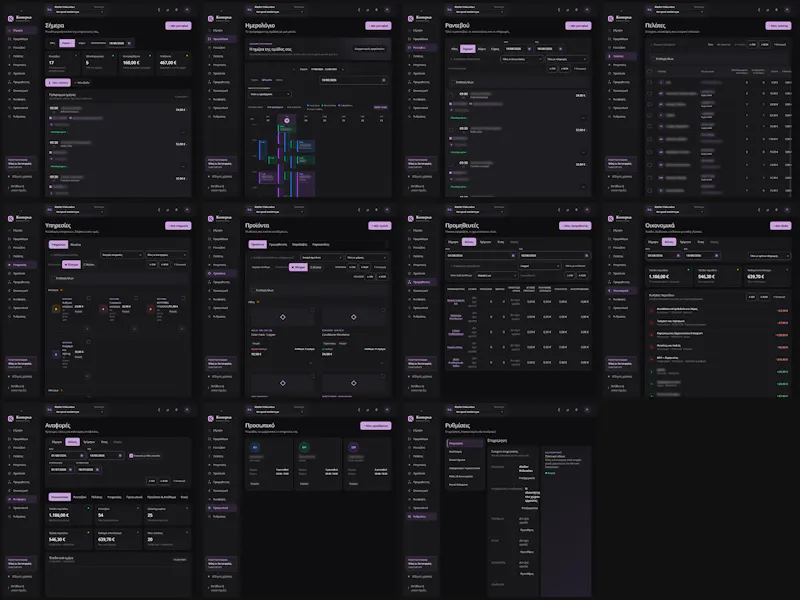Image resolution: width=800 pixels, height=600 pixels.
Task: In Προσωπικό screen, click Σήμερα sidebar icon
Action: (210, 430)
